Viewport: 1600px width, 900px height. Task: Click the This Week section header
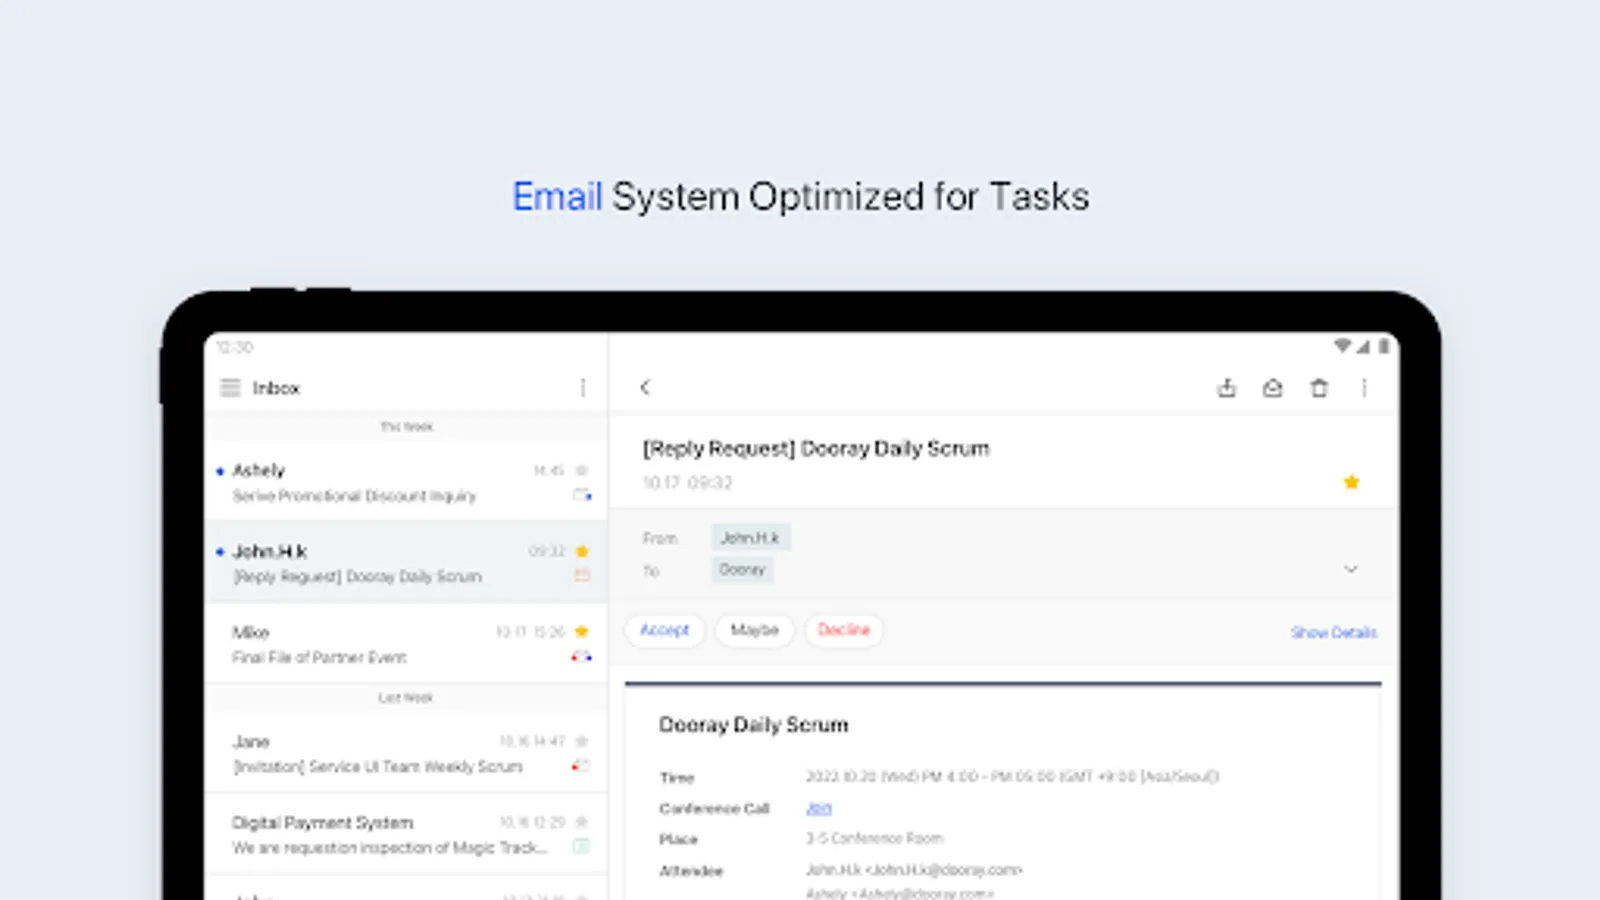[x=406, y=427]
